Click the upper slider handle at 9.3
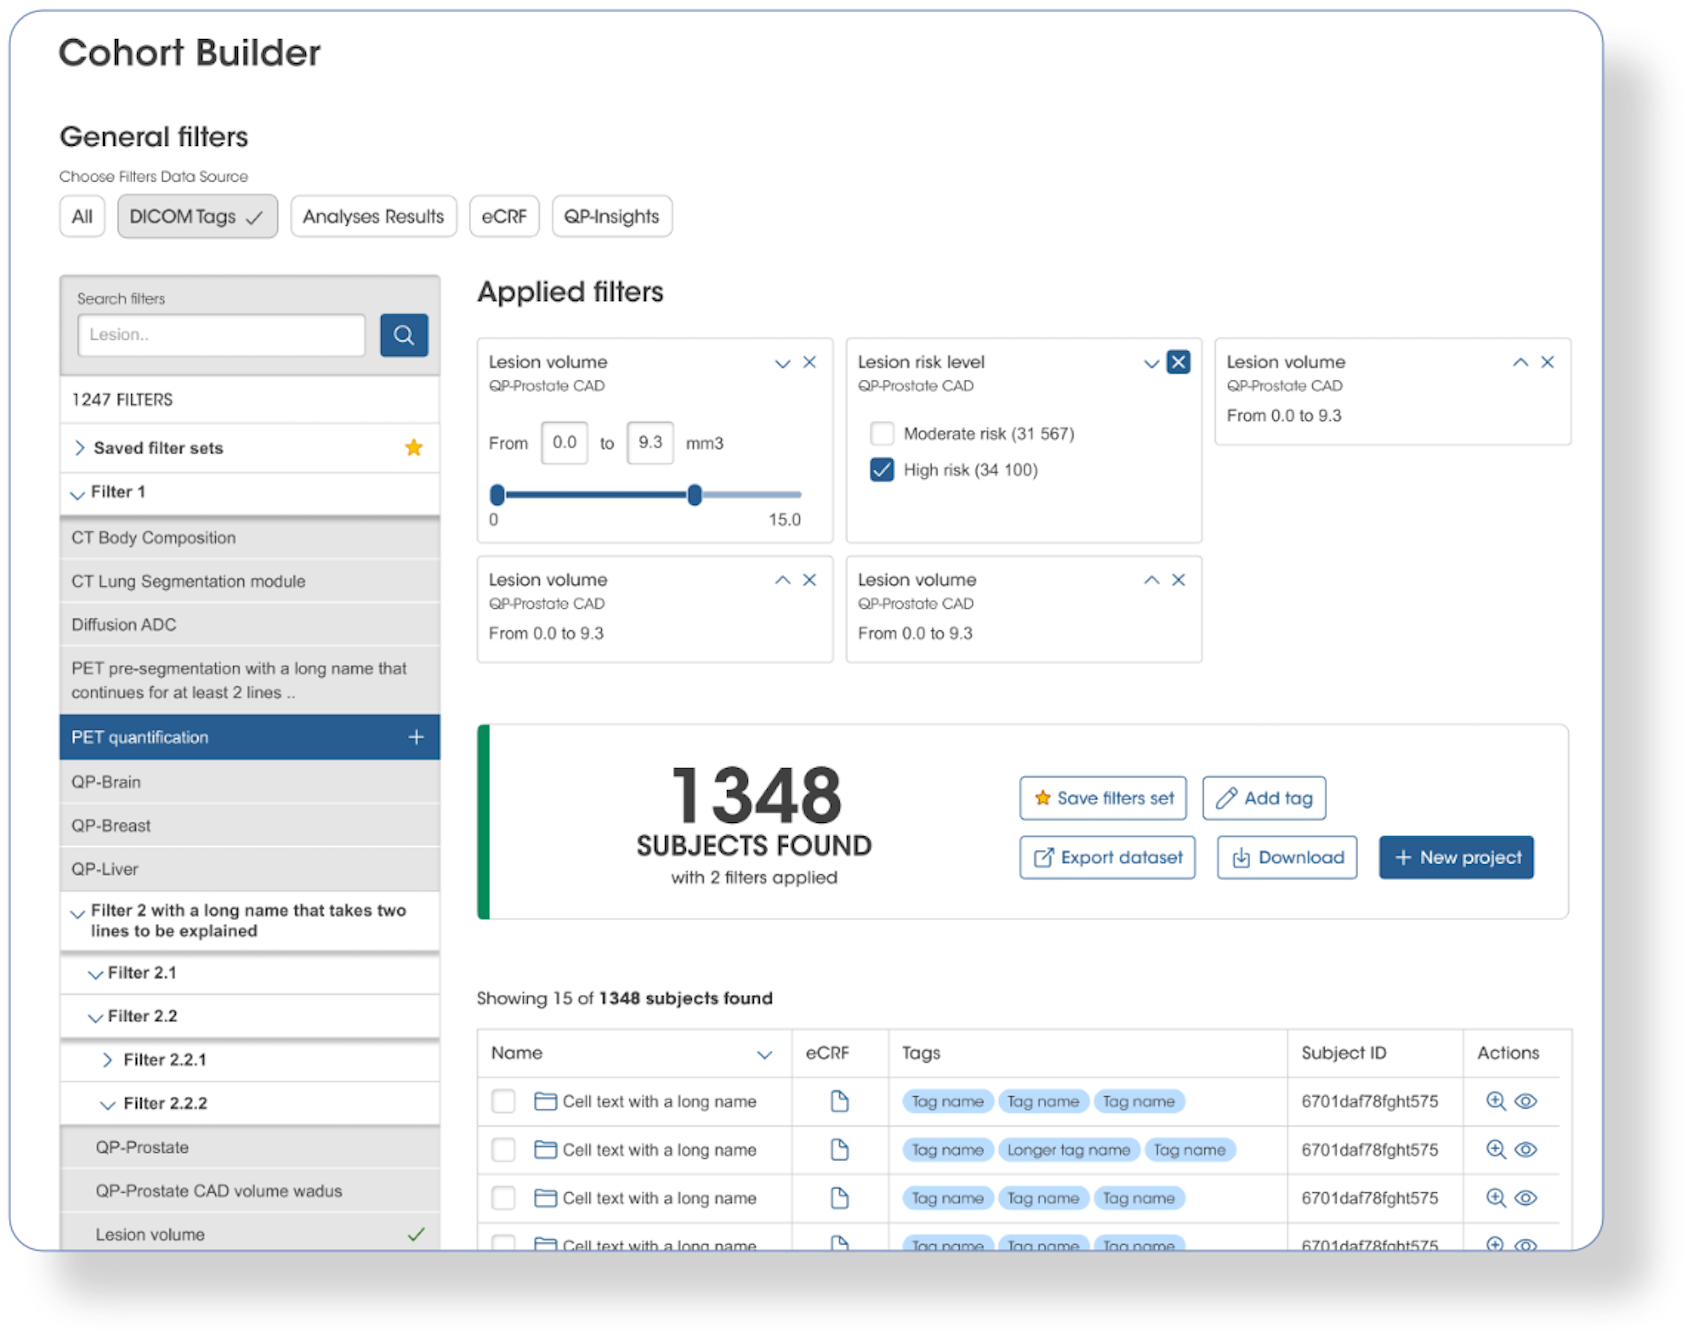The height and width of the screenshot is (1344, 1694). (694, 494)
